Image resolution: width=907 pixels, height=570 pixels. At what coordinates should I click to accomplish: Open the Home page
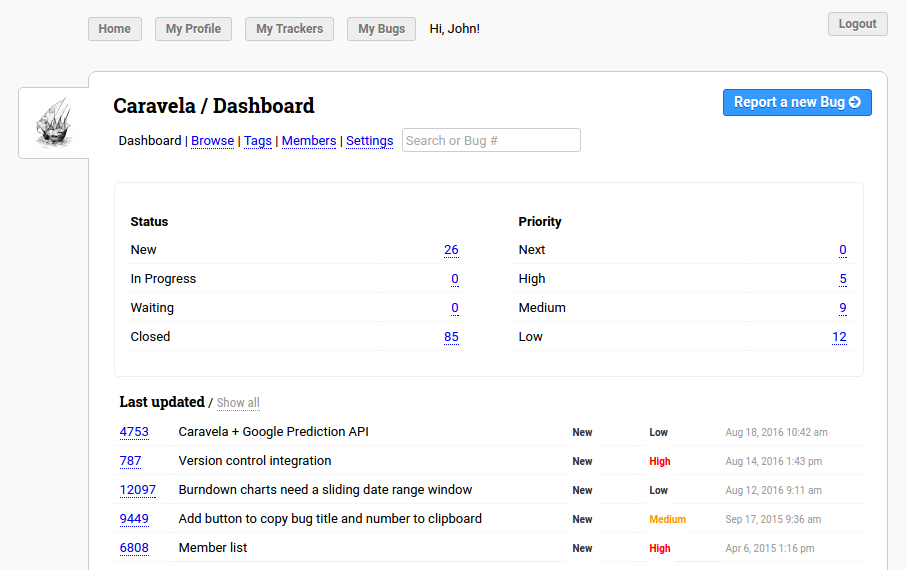[x=115, y=29]
